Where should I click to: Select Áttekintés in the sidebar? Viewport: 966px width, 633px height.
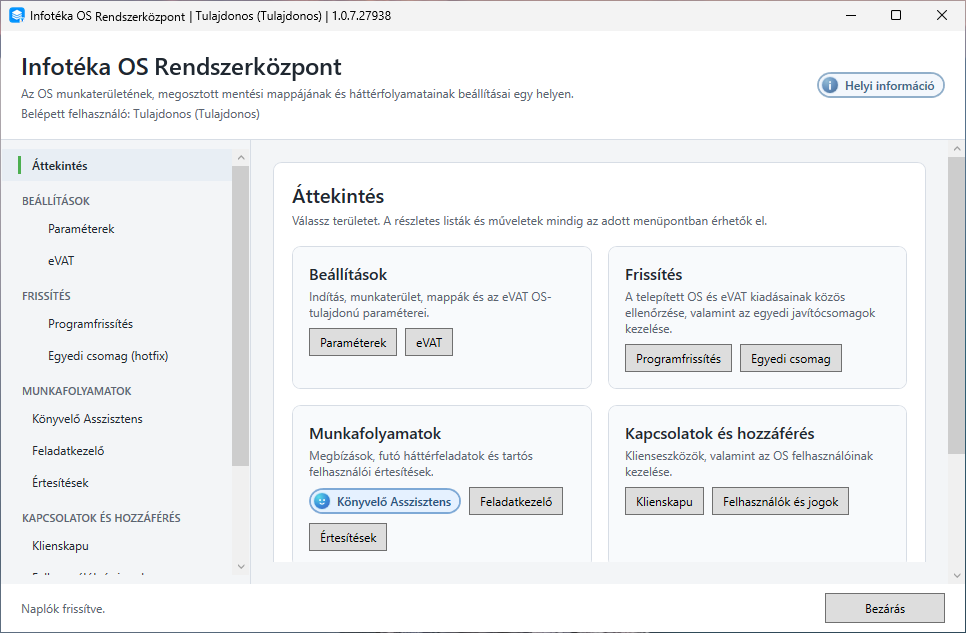tap(117, 165)
